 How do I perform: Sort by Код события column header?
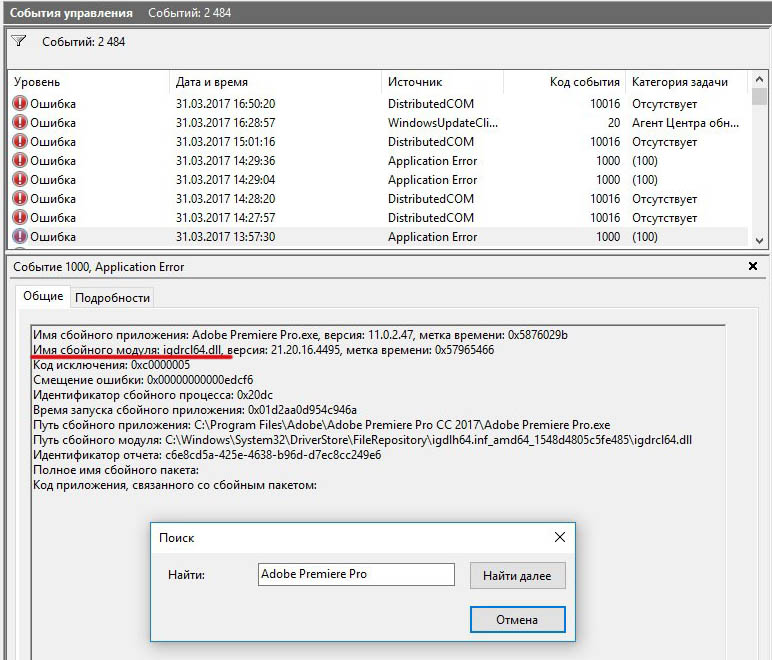point(564,82)
